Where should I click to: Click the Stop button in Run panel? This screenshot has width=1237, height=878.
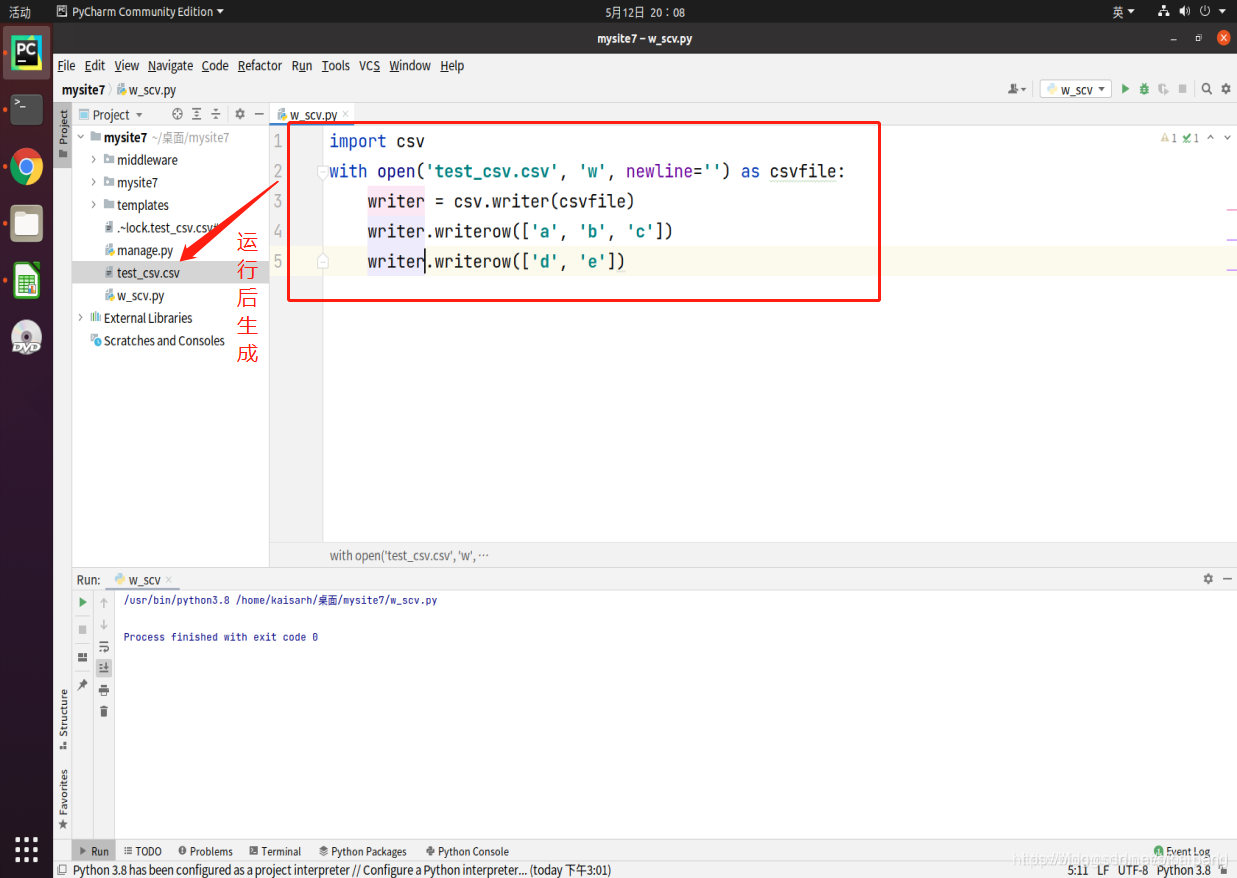83,629
